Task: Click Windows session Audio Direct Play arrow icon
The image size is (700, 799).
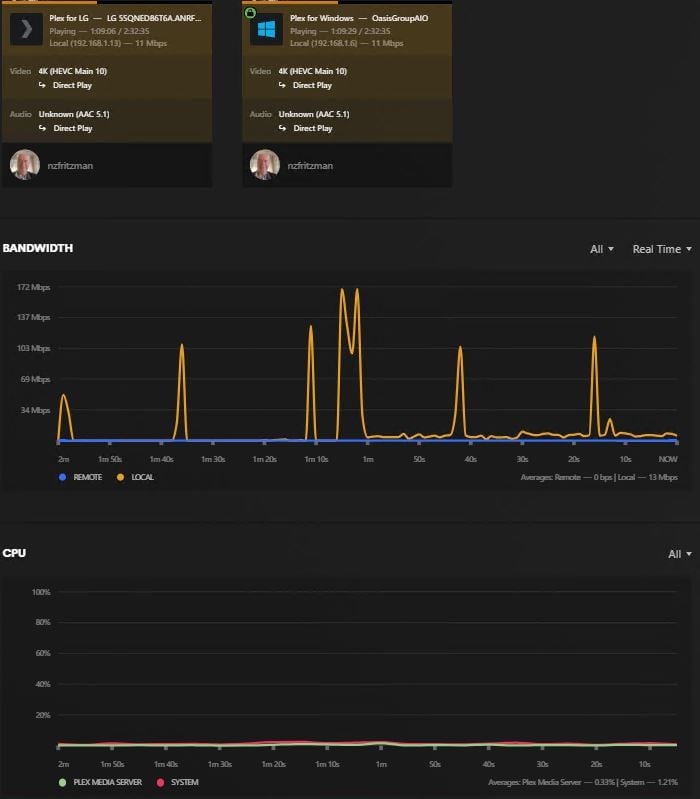Action: (282, 128)
